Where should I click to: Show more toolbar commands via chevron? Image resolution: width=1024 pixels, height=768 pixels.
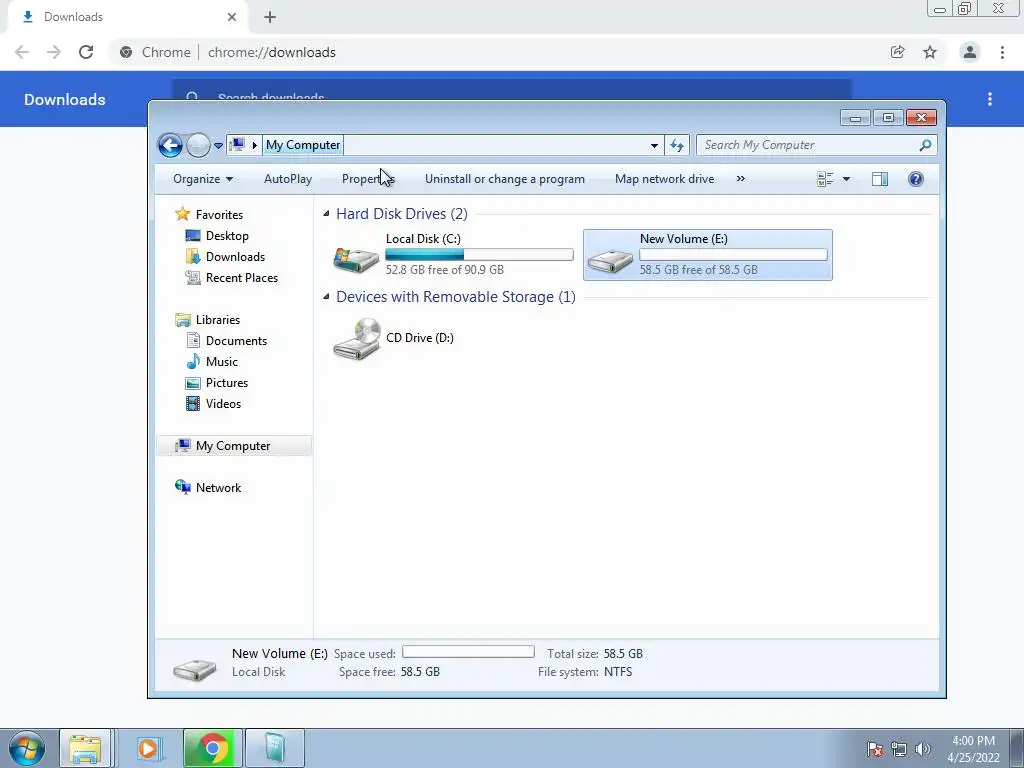(x=741, y=178)
